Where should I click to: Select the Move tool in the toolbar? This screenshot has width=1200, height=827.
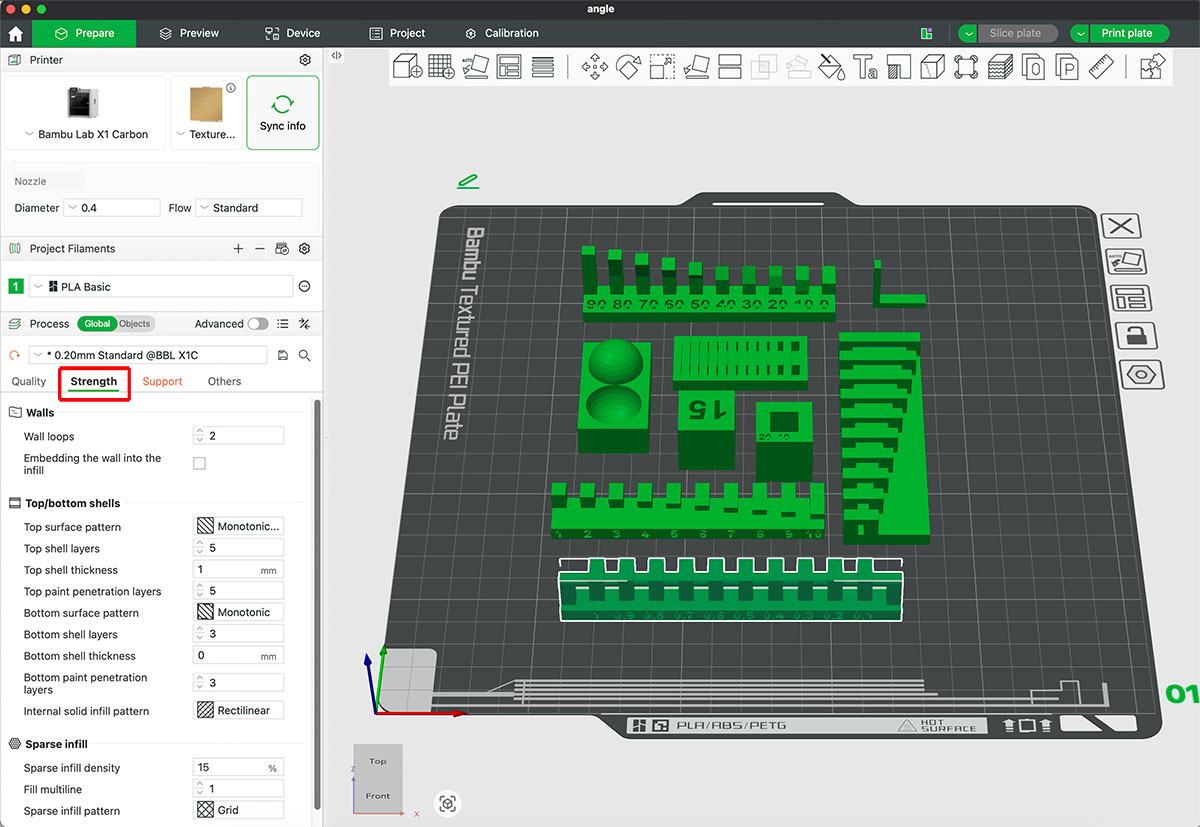595,67
